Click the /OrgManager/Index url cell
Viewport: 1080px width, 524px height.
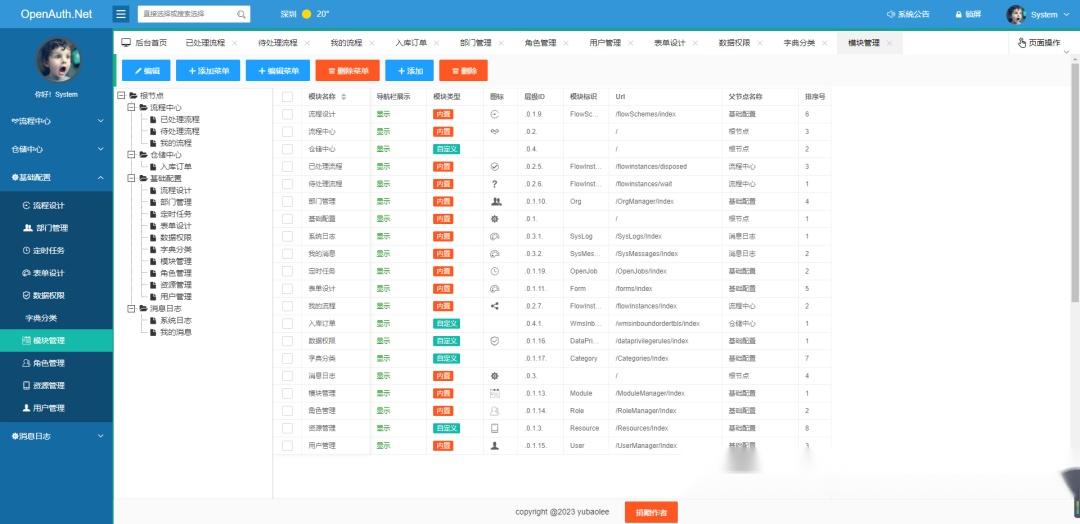666,202
